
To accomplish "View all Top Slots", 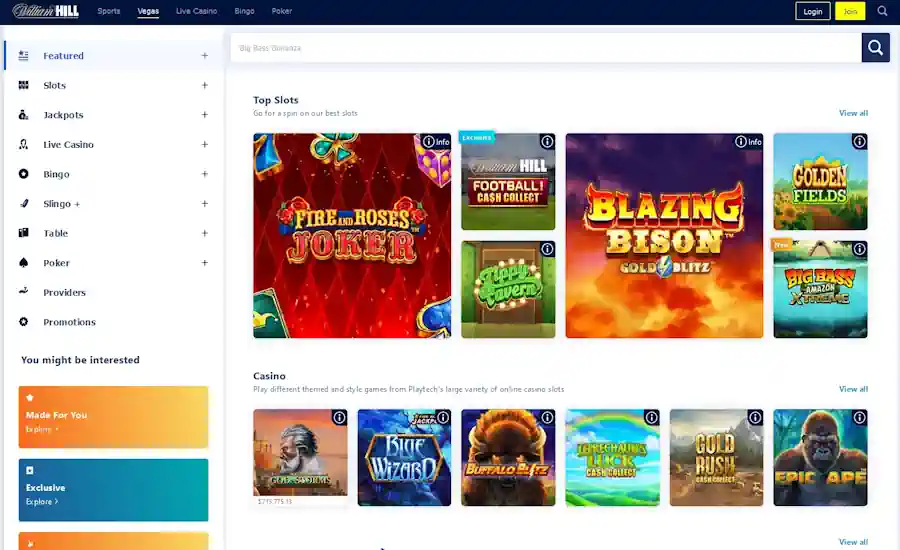I will (x=853, y=113).
